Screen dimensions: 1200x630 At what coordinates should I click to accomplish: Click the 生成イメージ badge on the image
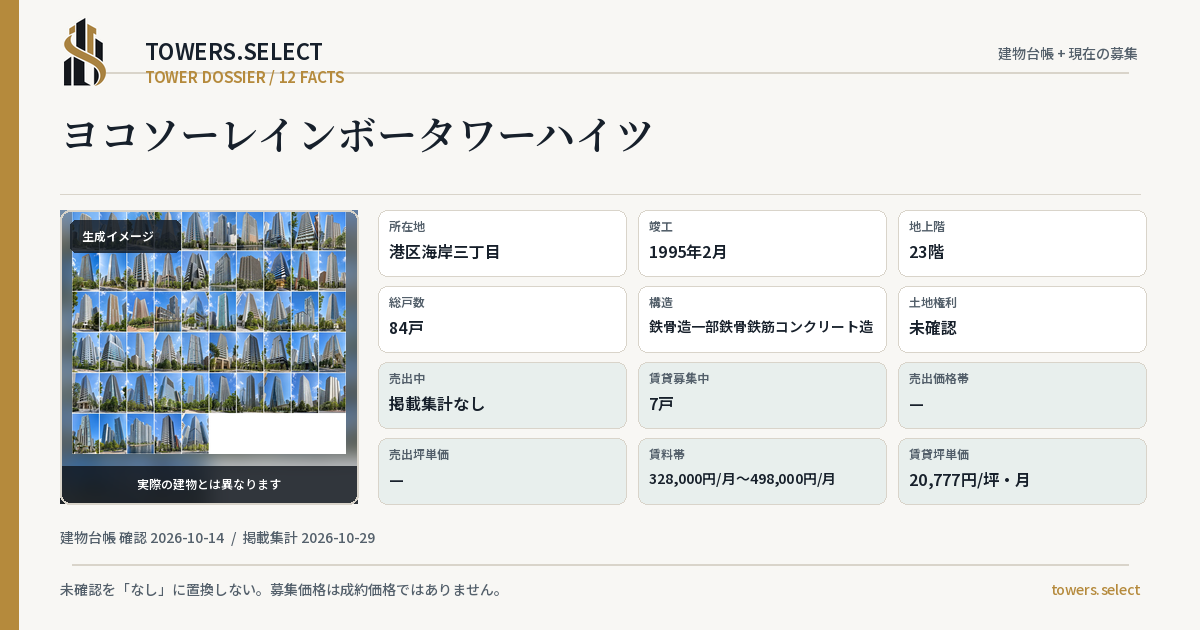(x=125, y=237)
